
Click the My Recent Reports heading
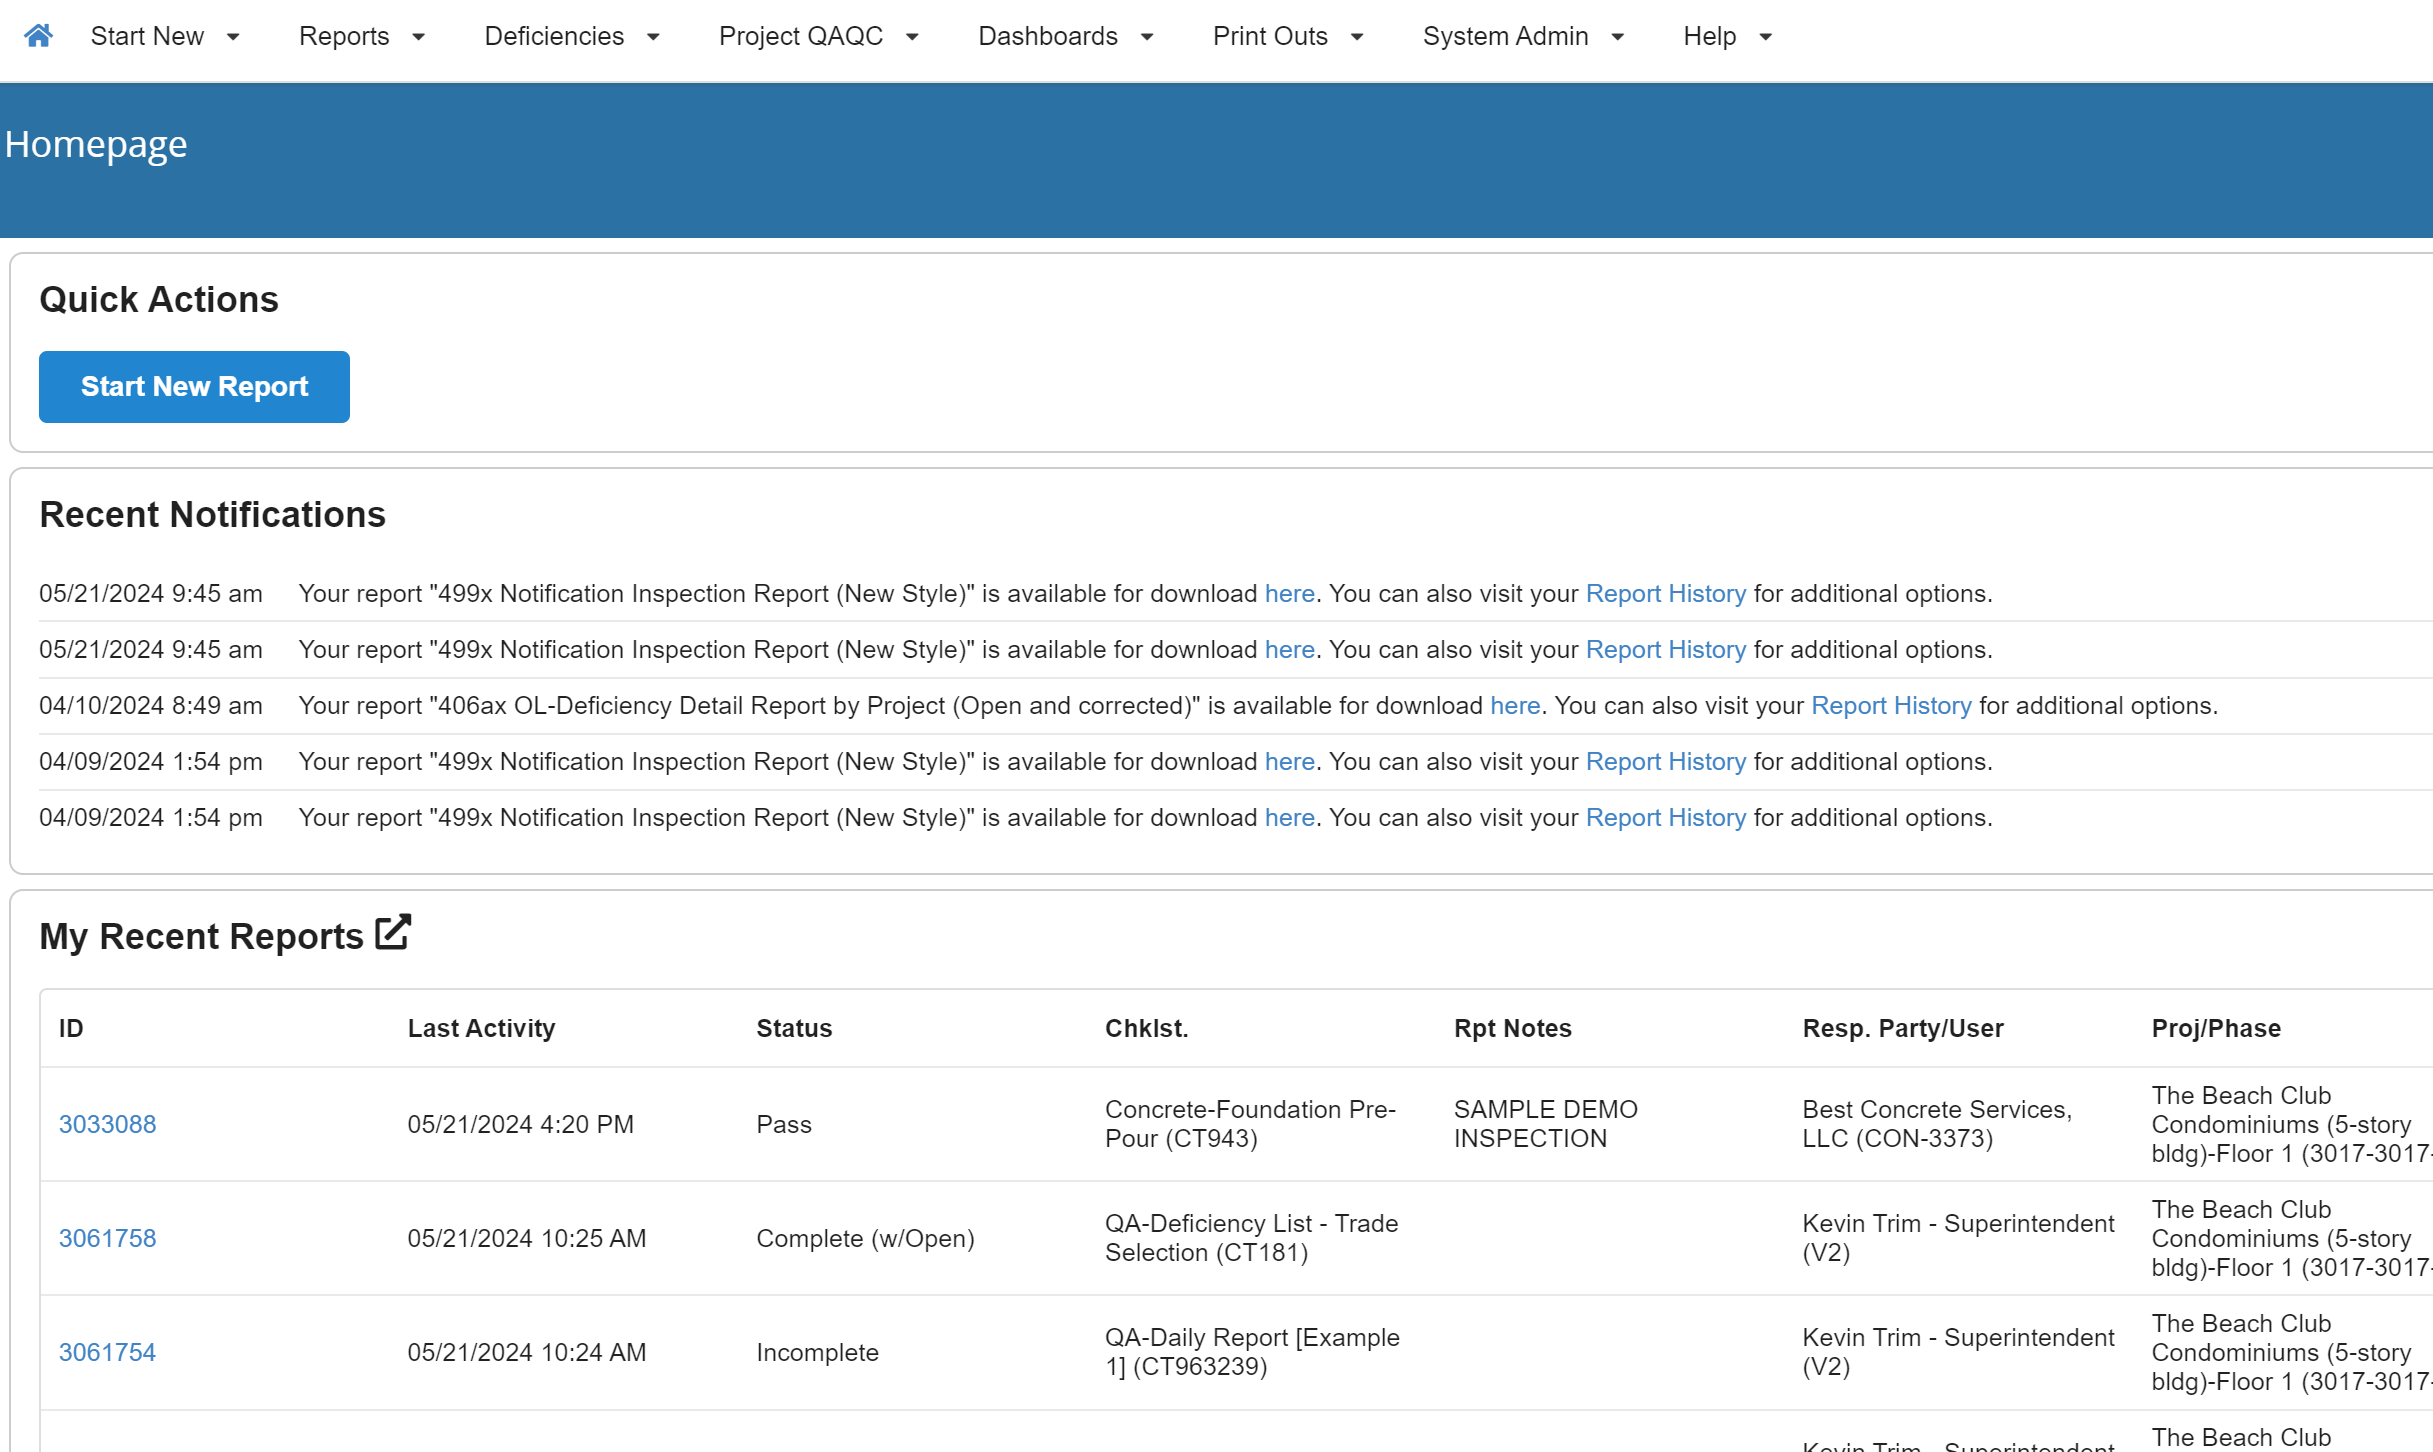point(201,936)
